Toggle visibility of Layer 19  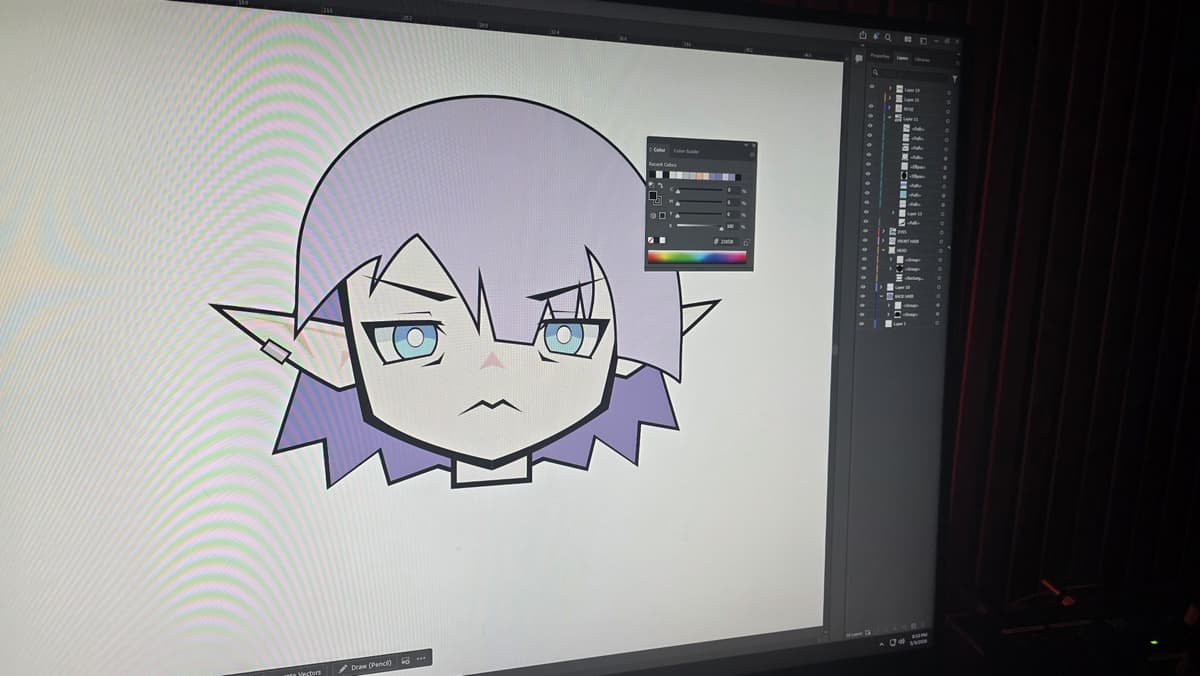[871, 86]
